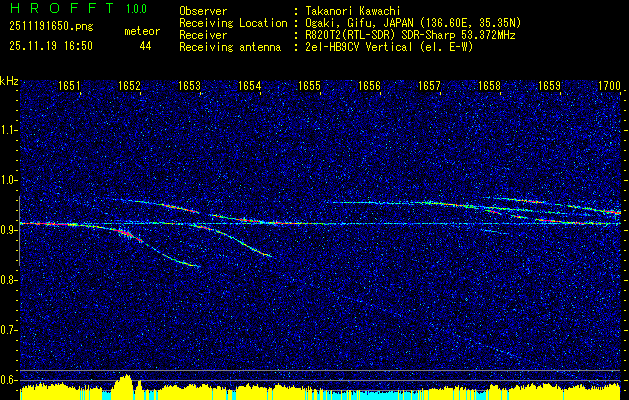Click the 1654 time marker

[x=250, y=85]
